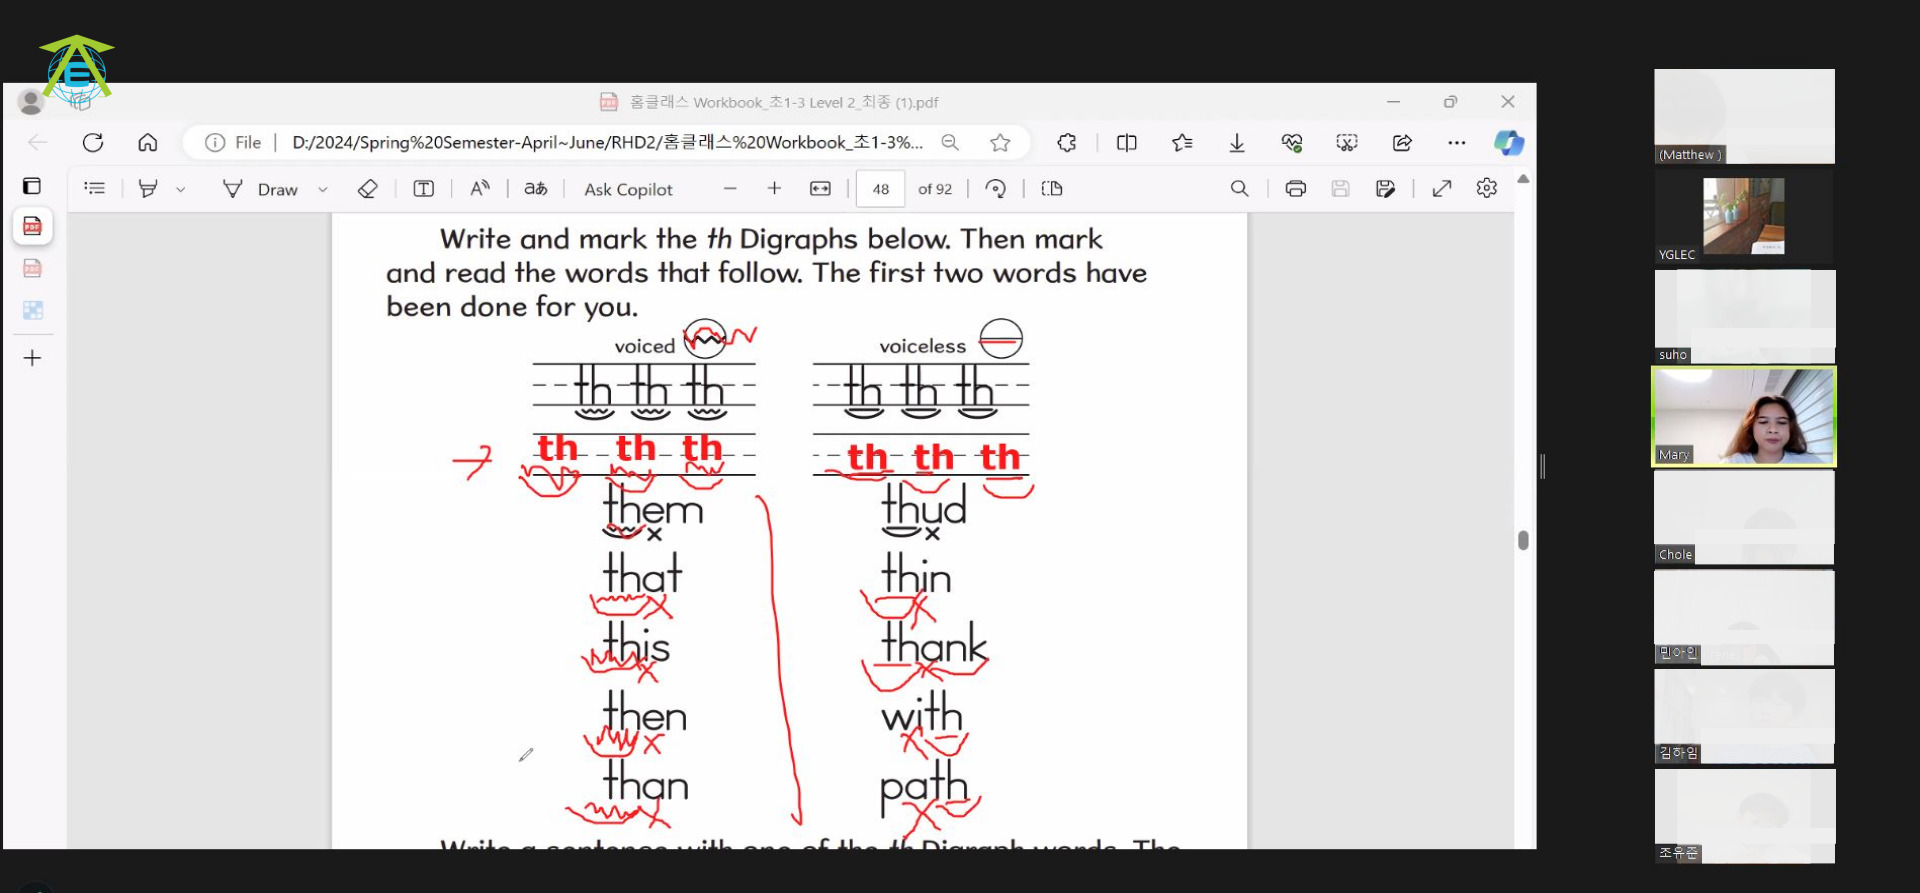
Task: Select the third tab icon in sidebar
Action: (32, 310)
